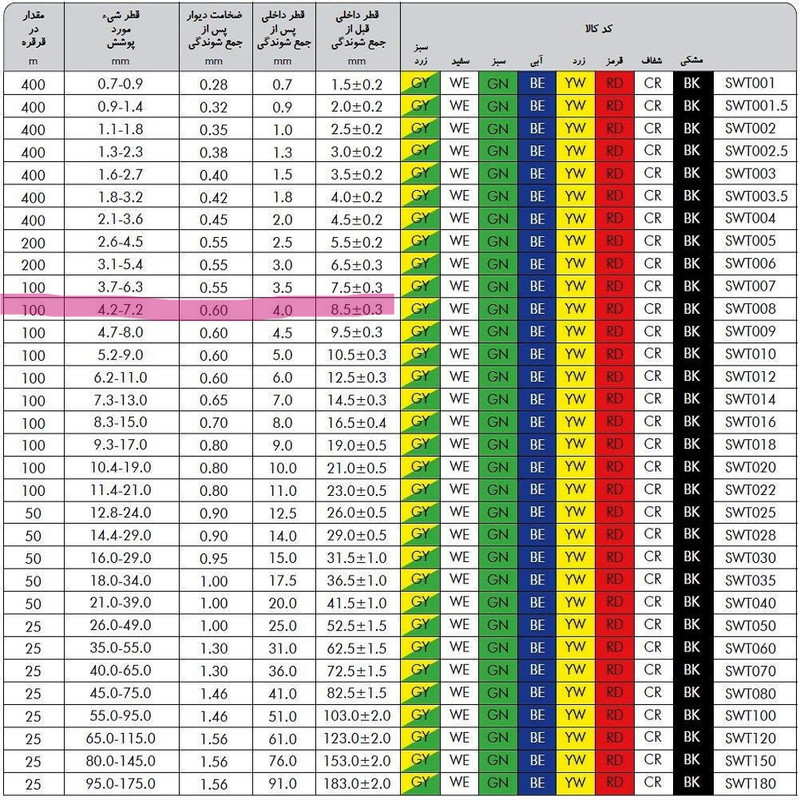The width and height of the screenshot is (800, 800).
Task: Click product code SWT008
Action: tap(750, 308)
